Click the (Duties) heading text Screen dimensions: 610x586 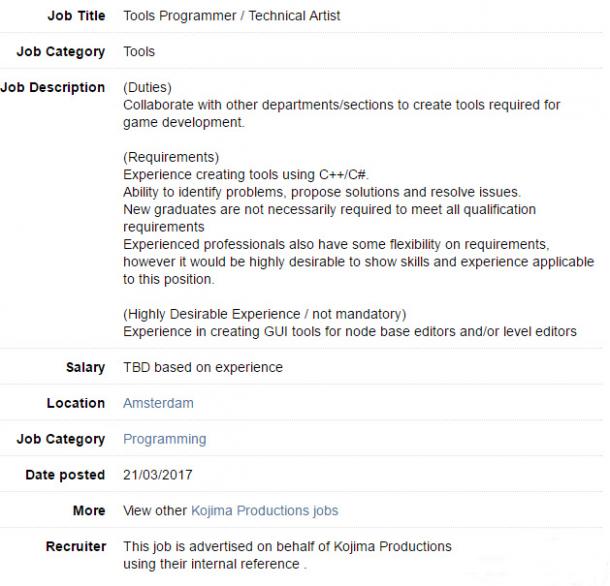pyautogui.click(x=147, y=87)
